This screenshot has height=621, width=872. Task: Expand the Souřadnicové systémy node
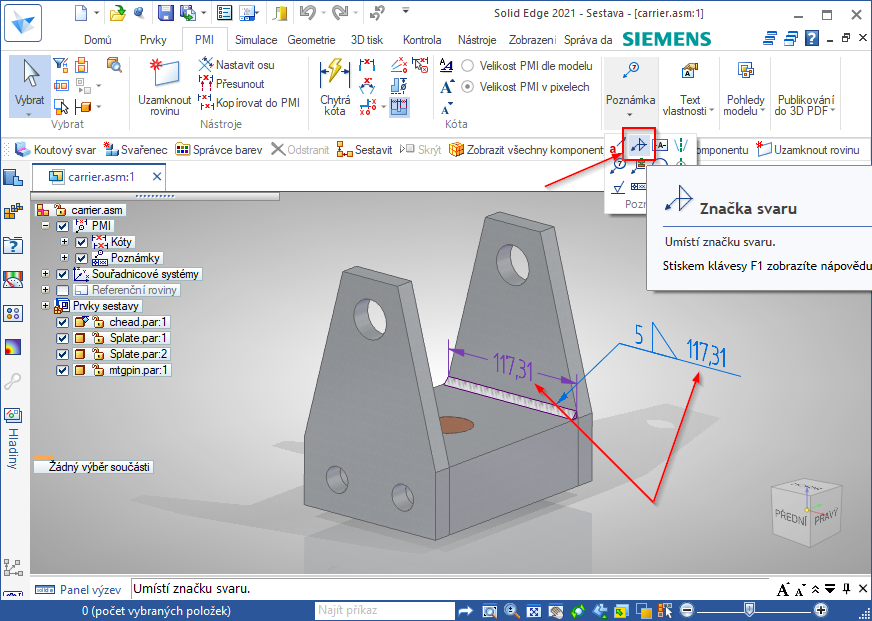coord(46,274)
